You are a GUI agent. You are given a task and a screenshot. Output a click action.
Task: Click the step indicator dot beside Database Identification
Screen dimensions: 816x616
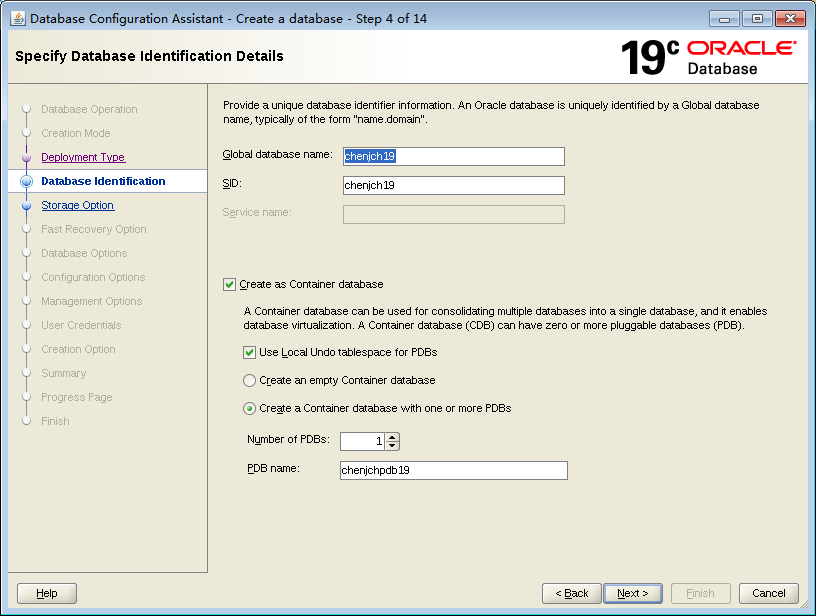(27, 181)
